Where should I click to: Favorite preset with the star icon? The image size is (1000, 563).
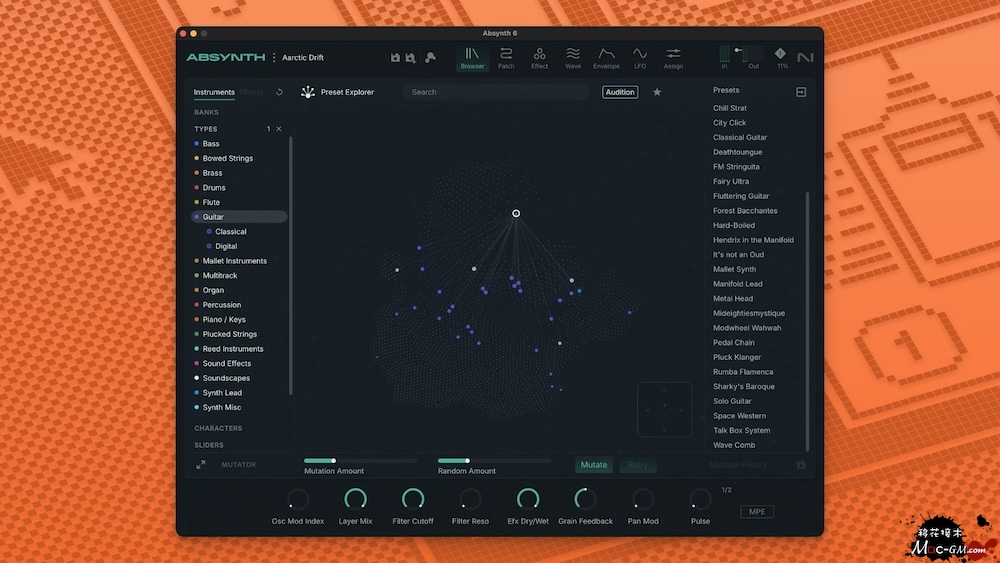pos(657,92)
